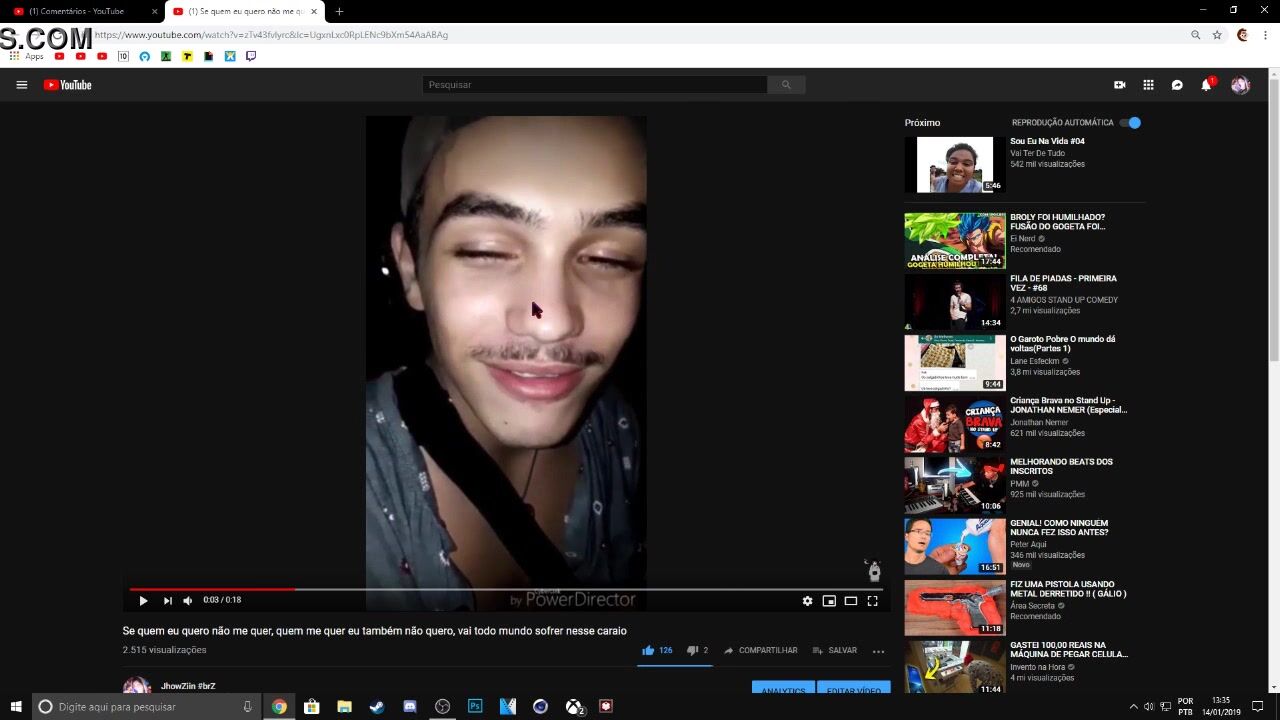This screenshot has height=720, width=1280.
Task: Open the Sou Eu Na Vida #04 thumbnail
Action: click(954, 165)
